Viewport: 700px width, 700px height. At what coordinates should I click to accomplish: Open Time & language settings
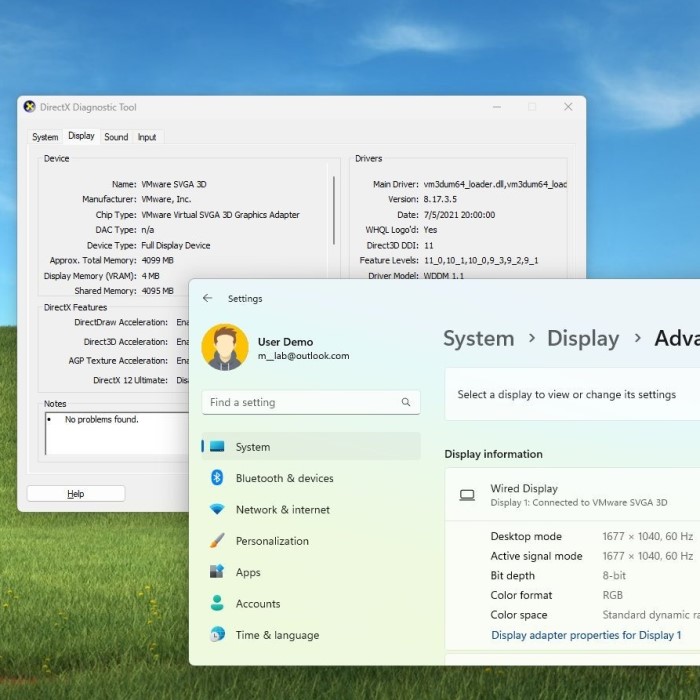click(x=311, y=635)
